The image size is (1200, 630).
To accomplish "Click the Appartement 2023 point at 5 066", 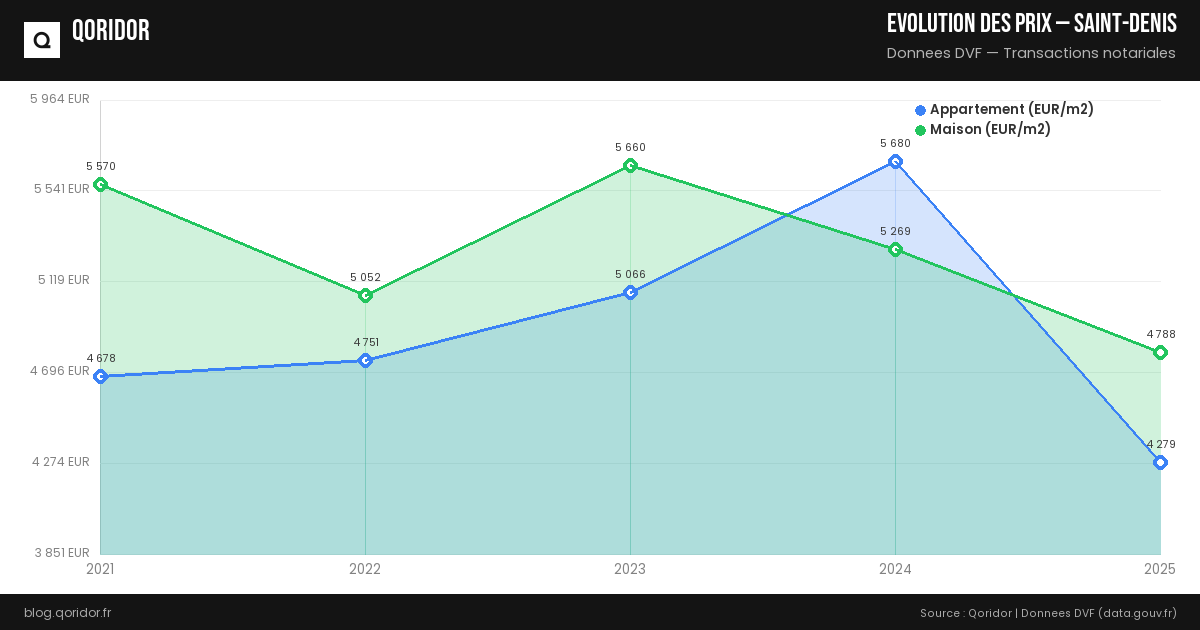I will 630,293.
